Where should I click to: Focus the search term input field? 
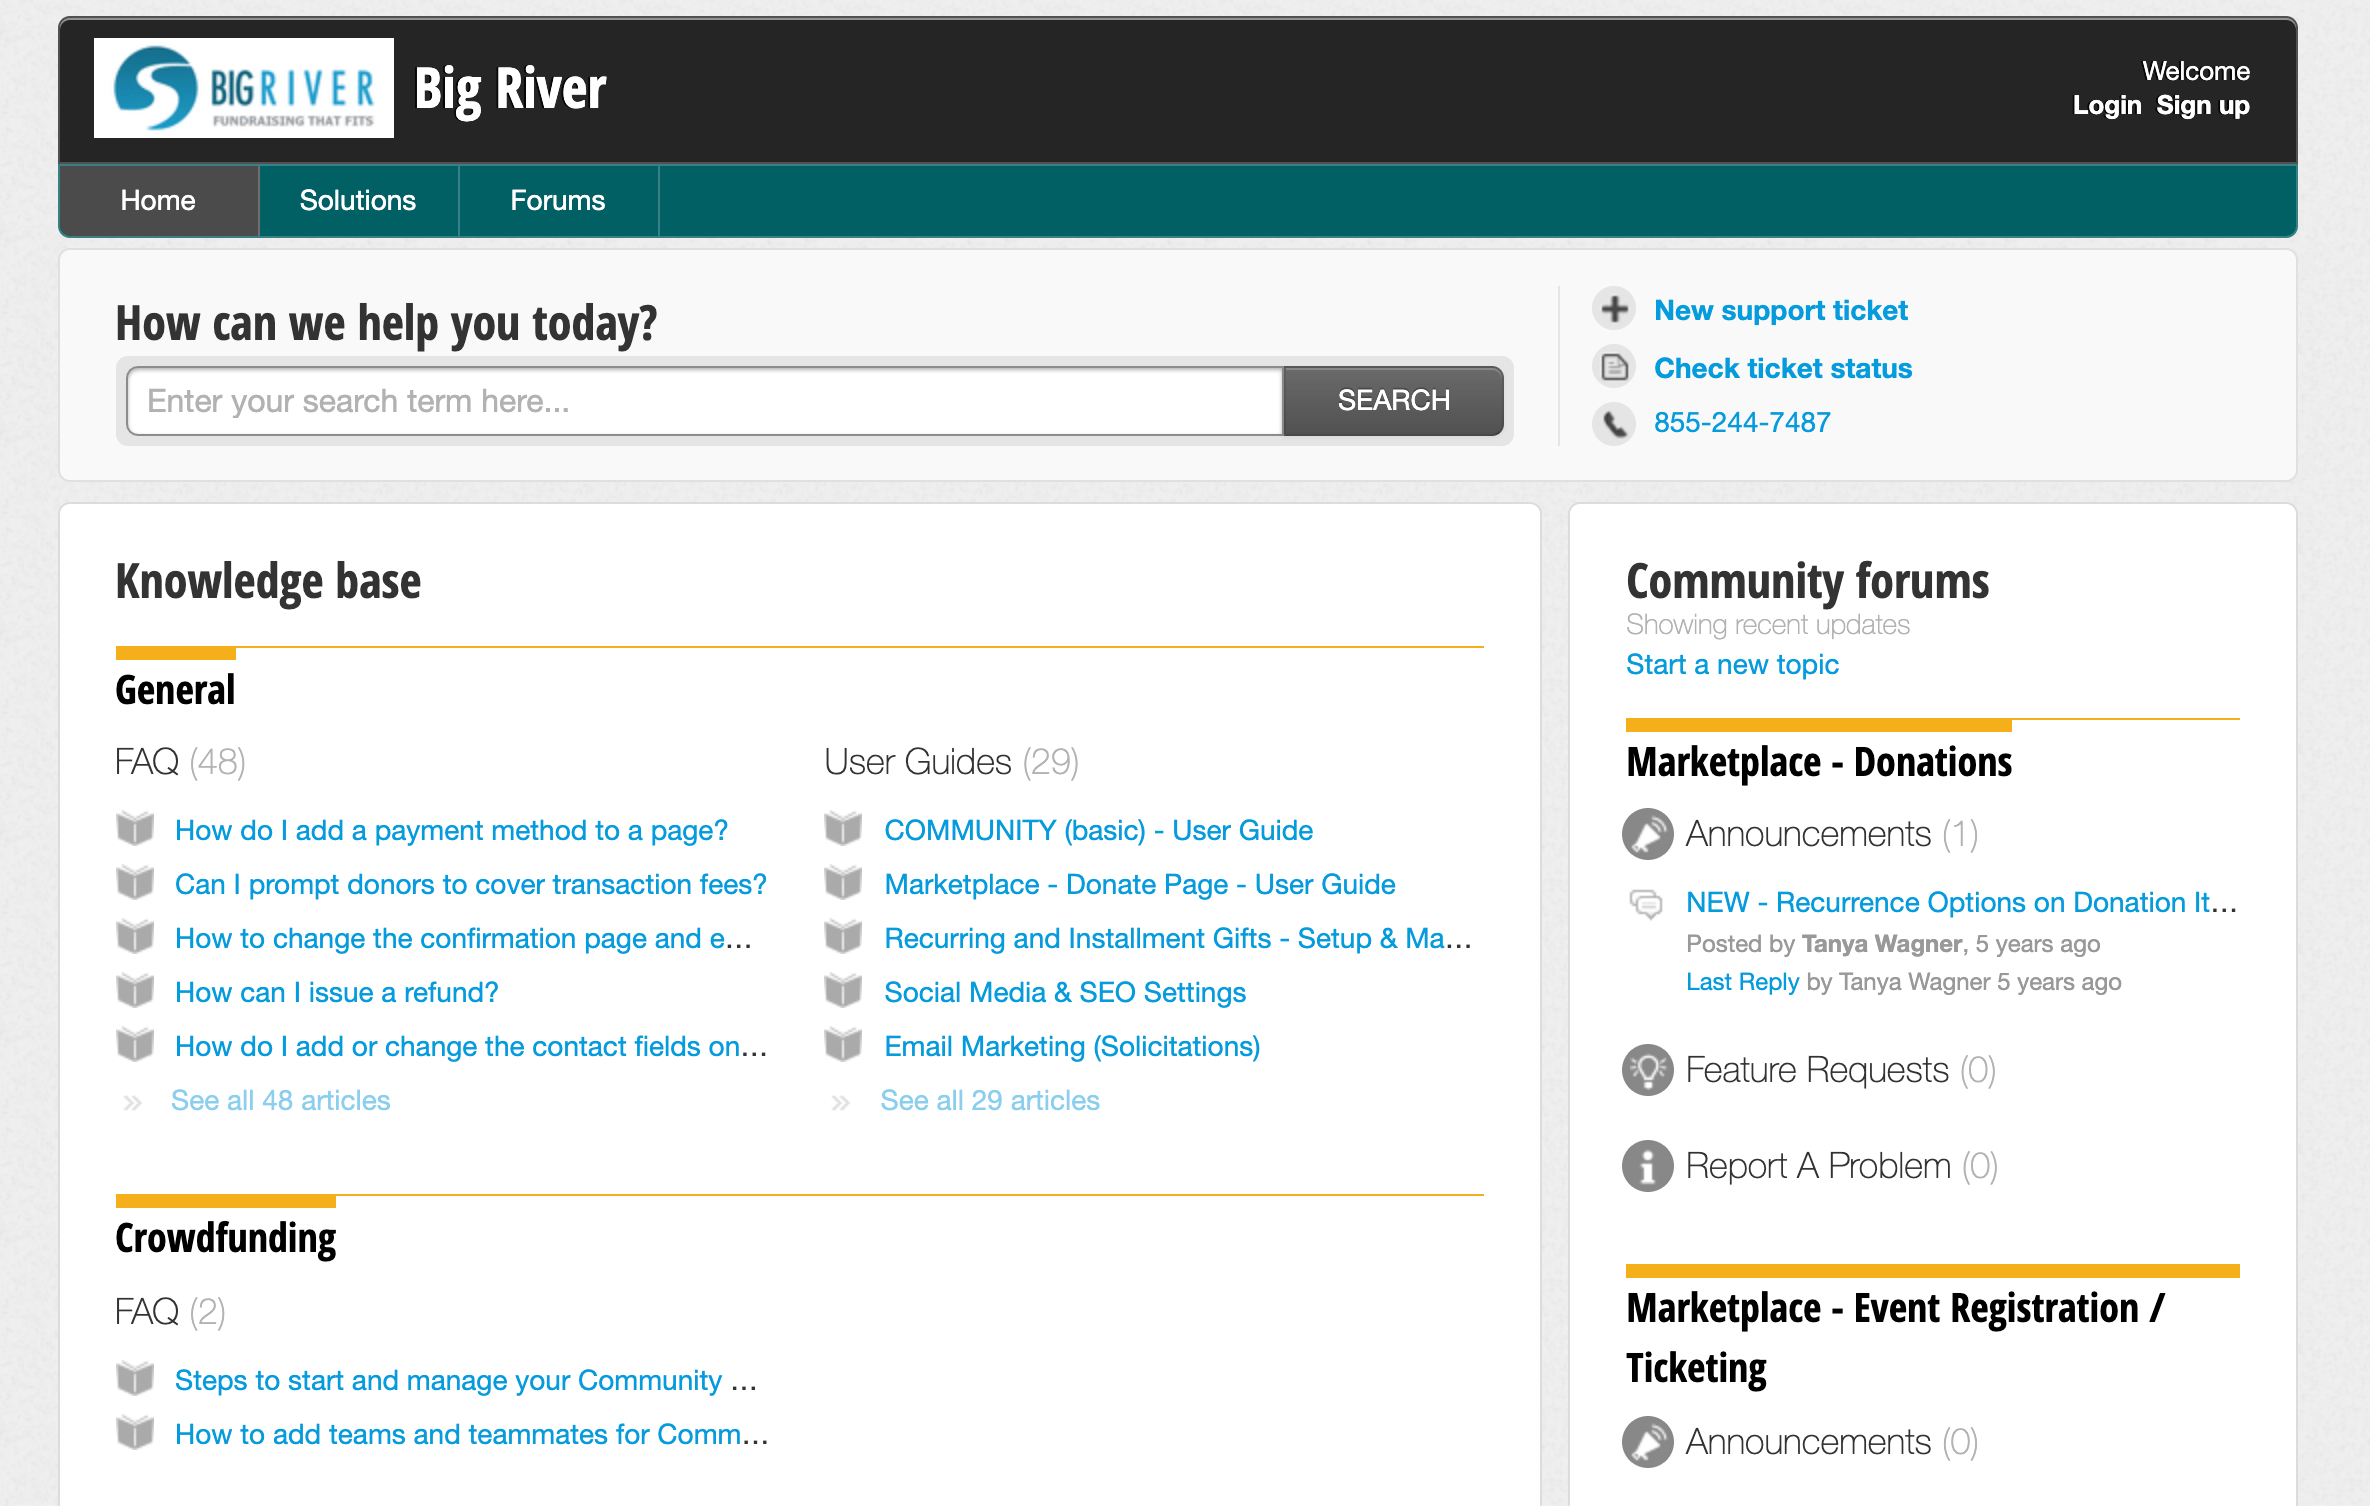click(x=704, y=401)
